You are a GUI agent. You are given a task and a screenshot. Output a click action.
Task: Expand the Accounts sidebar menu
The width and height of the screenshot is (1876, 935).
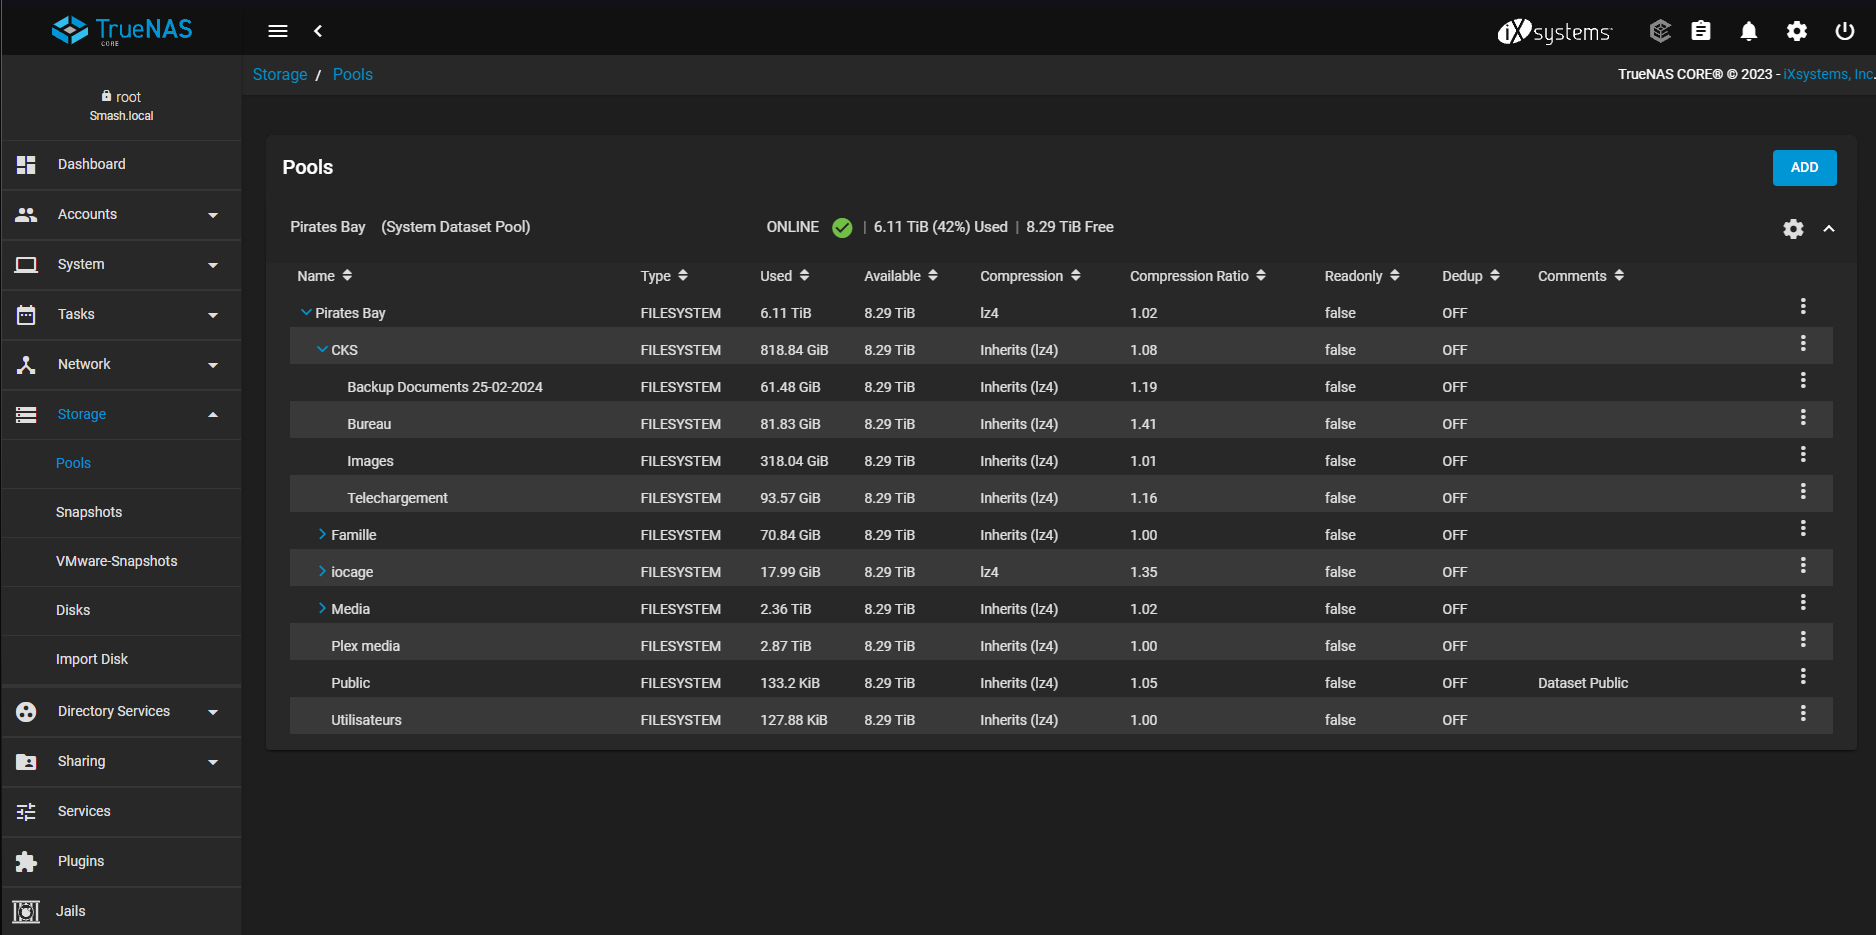coord(121,215)
